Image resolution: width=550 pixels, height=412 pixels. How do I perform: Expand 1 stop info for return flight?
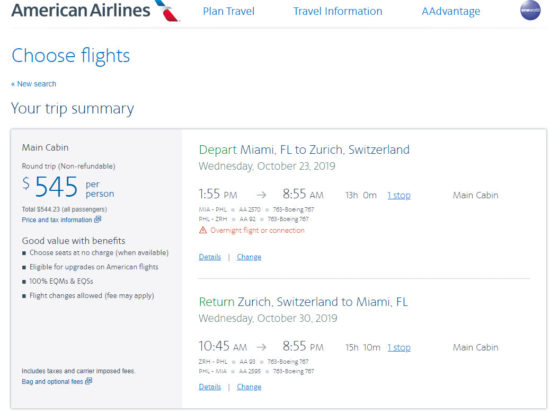click(399, 347)
